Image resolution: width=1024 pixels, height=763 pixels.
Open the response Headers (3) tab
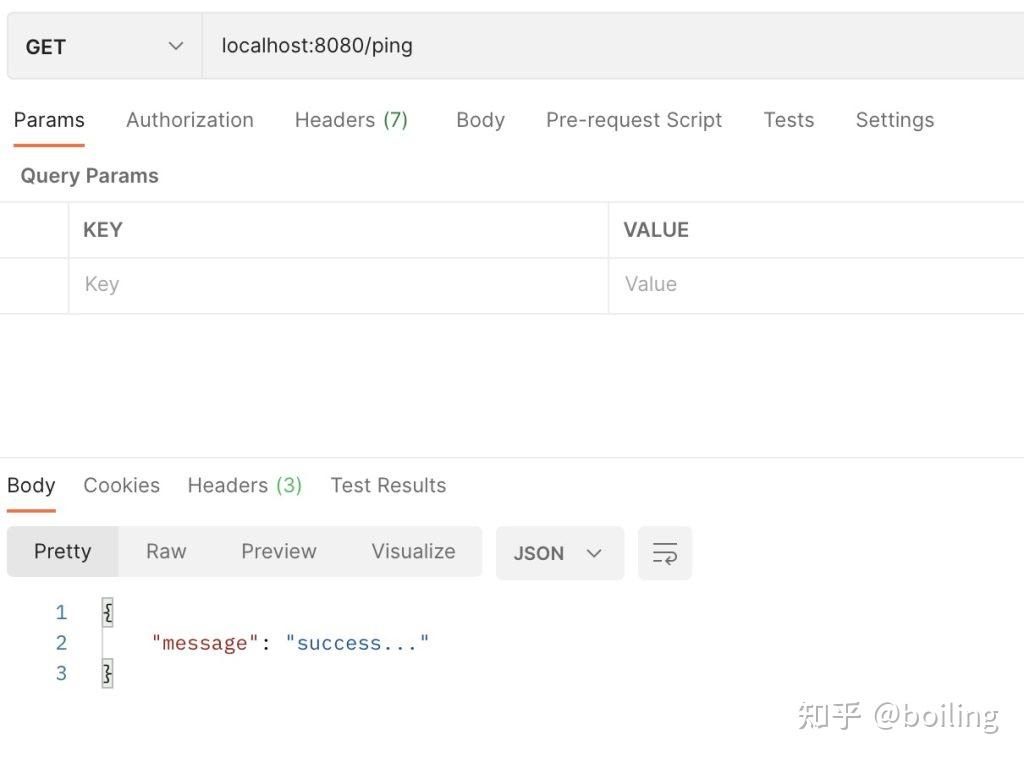[244, 485]
